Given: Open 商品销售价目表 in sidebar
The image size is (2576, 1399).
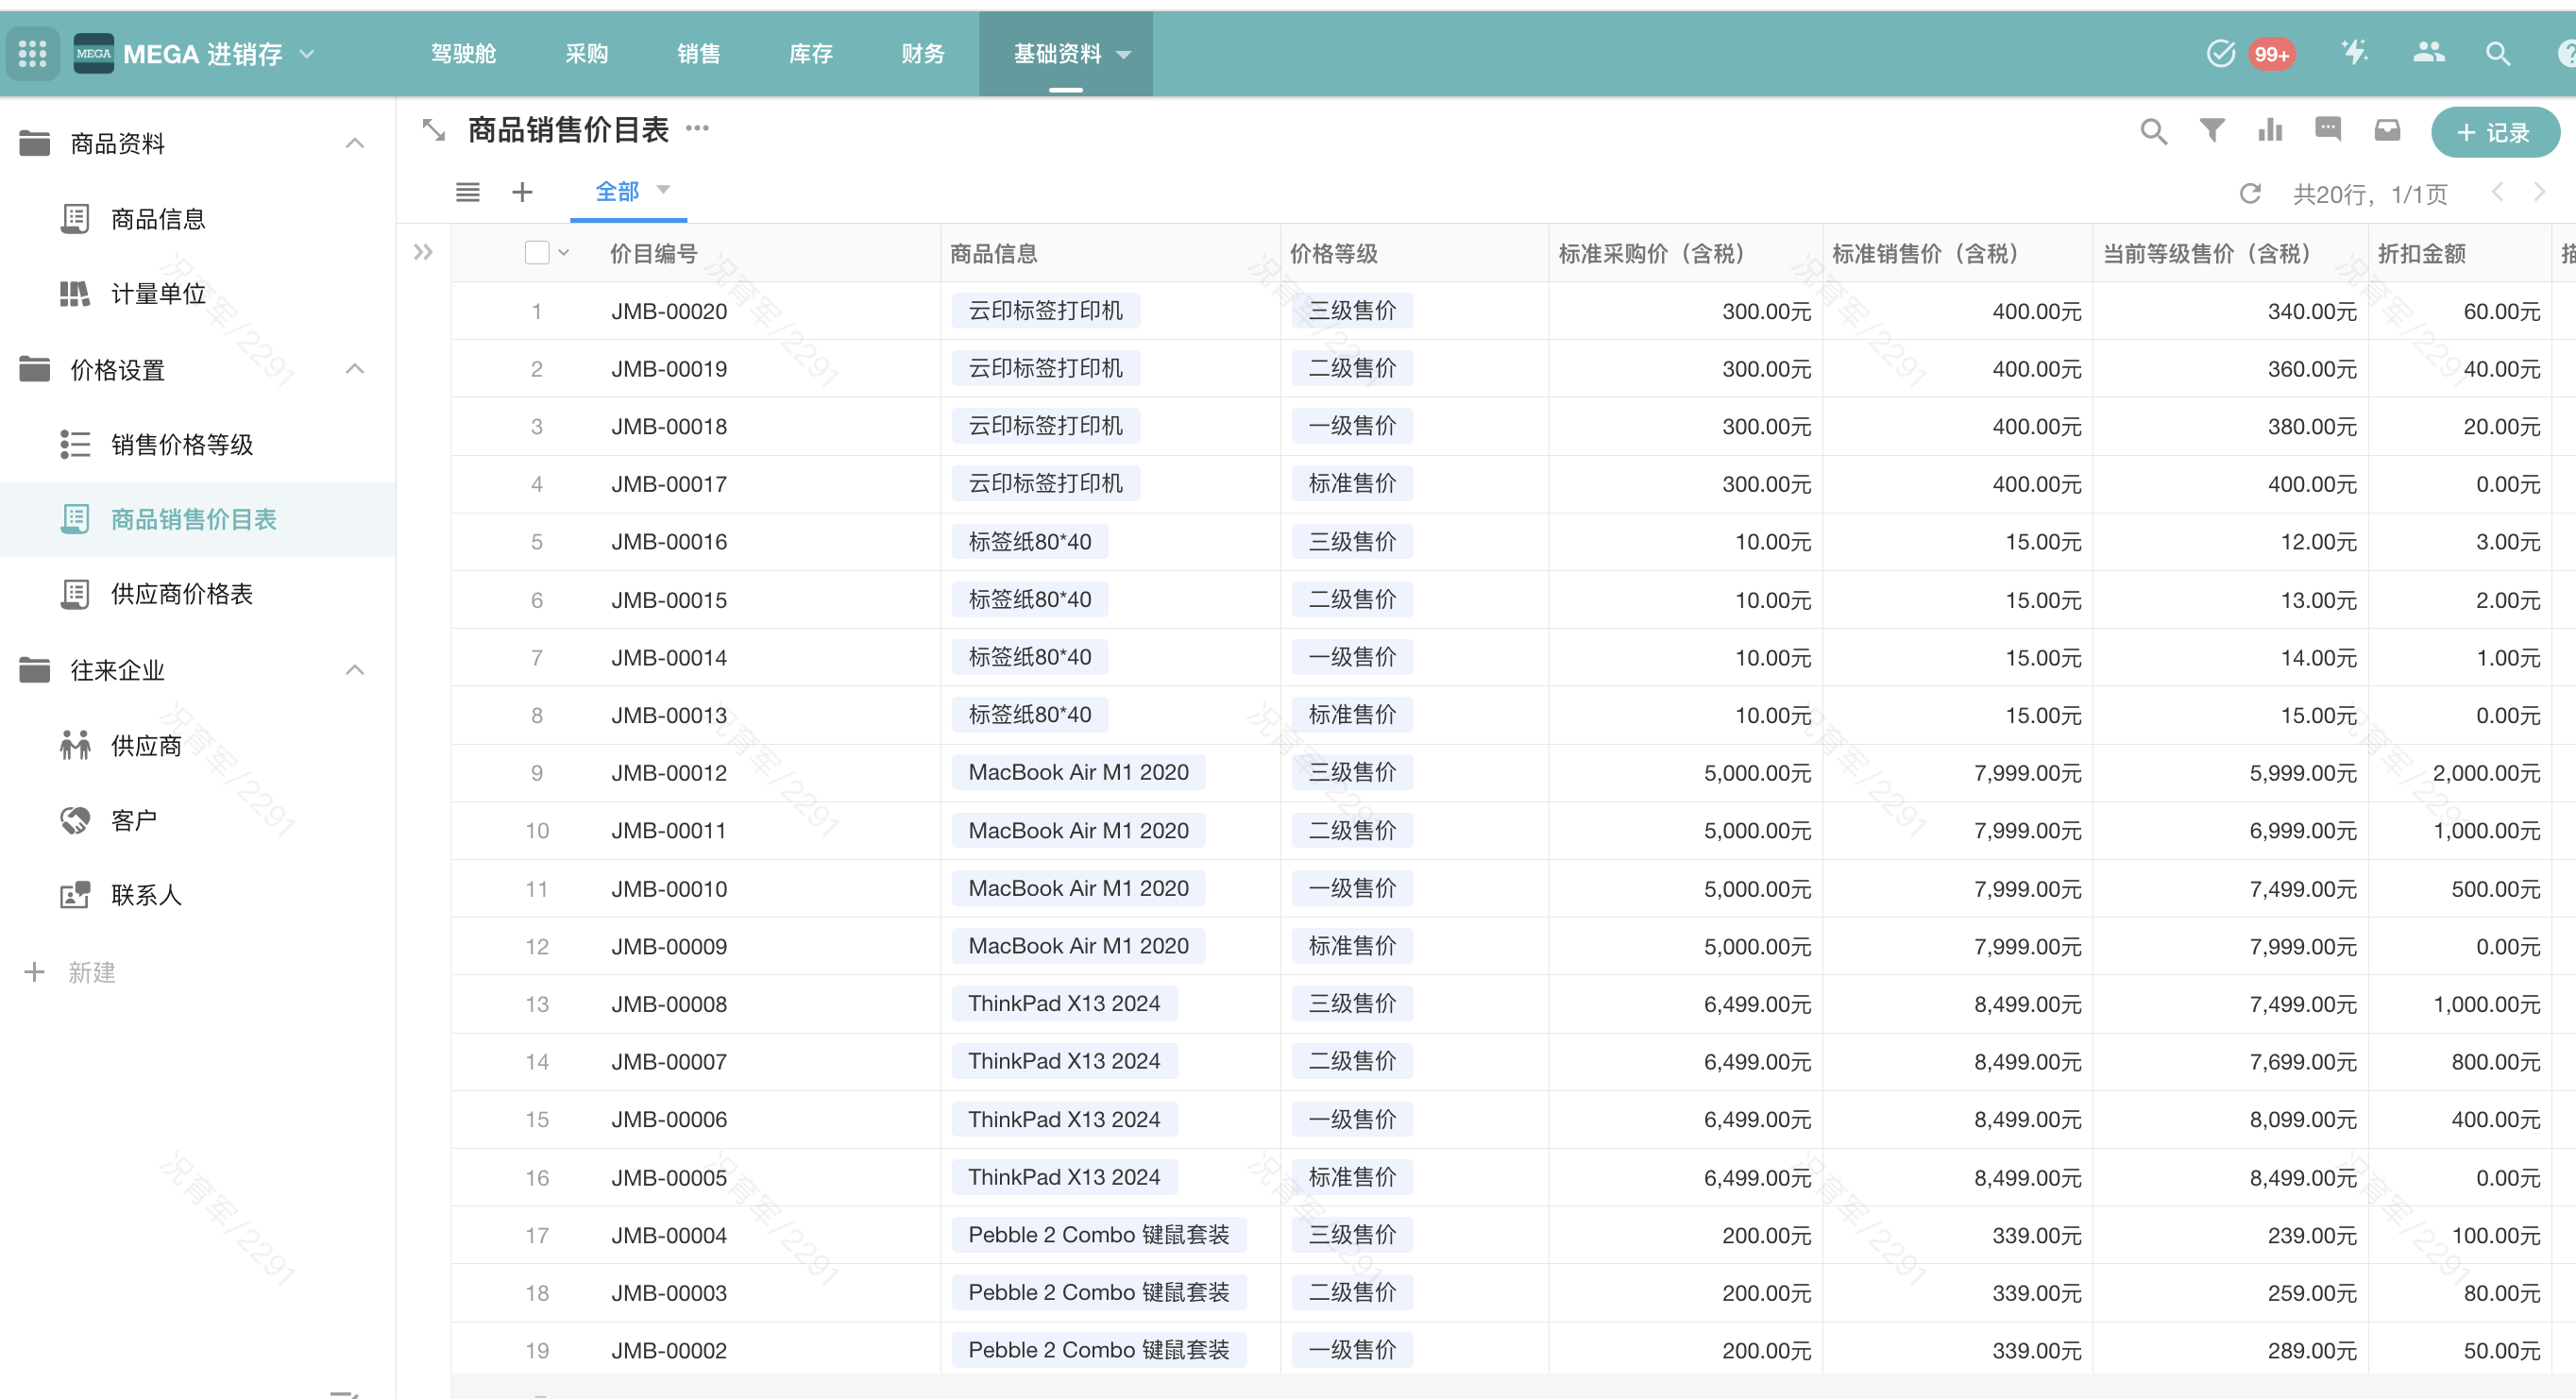Looking at the screenshot, I should 194,519.
